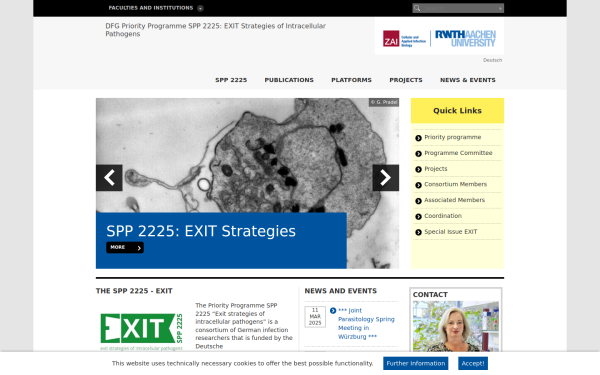
Task: Open Joint Parasitology Spring Meeting news link
Action: click(x=366, y=324)
